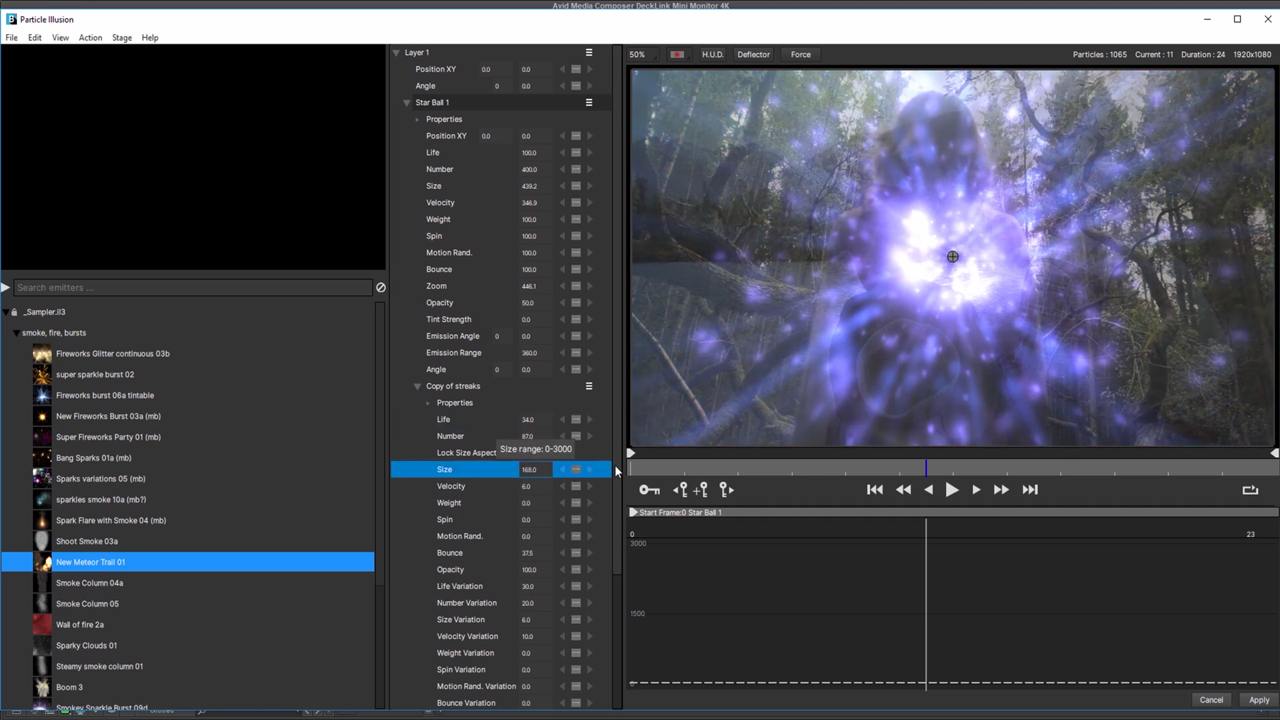The width and height of the screenshot is (1280, 720).
Task: Go to the next keyframe
Action: coord(727,490)
